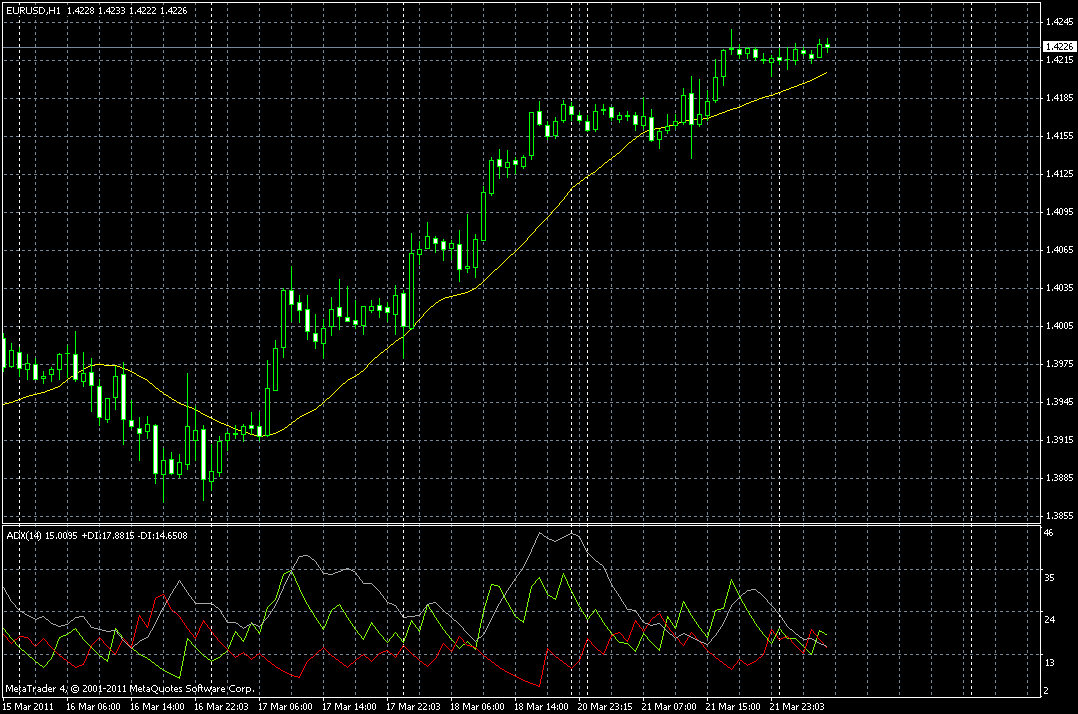Click the 1.4005 price scale value
1078x714 pixels.
click(1059, 326)
